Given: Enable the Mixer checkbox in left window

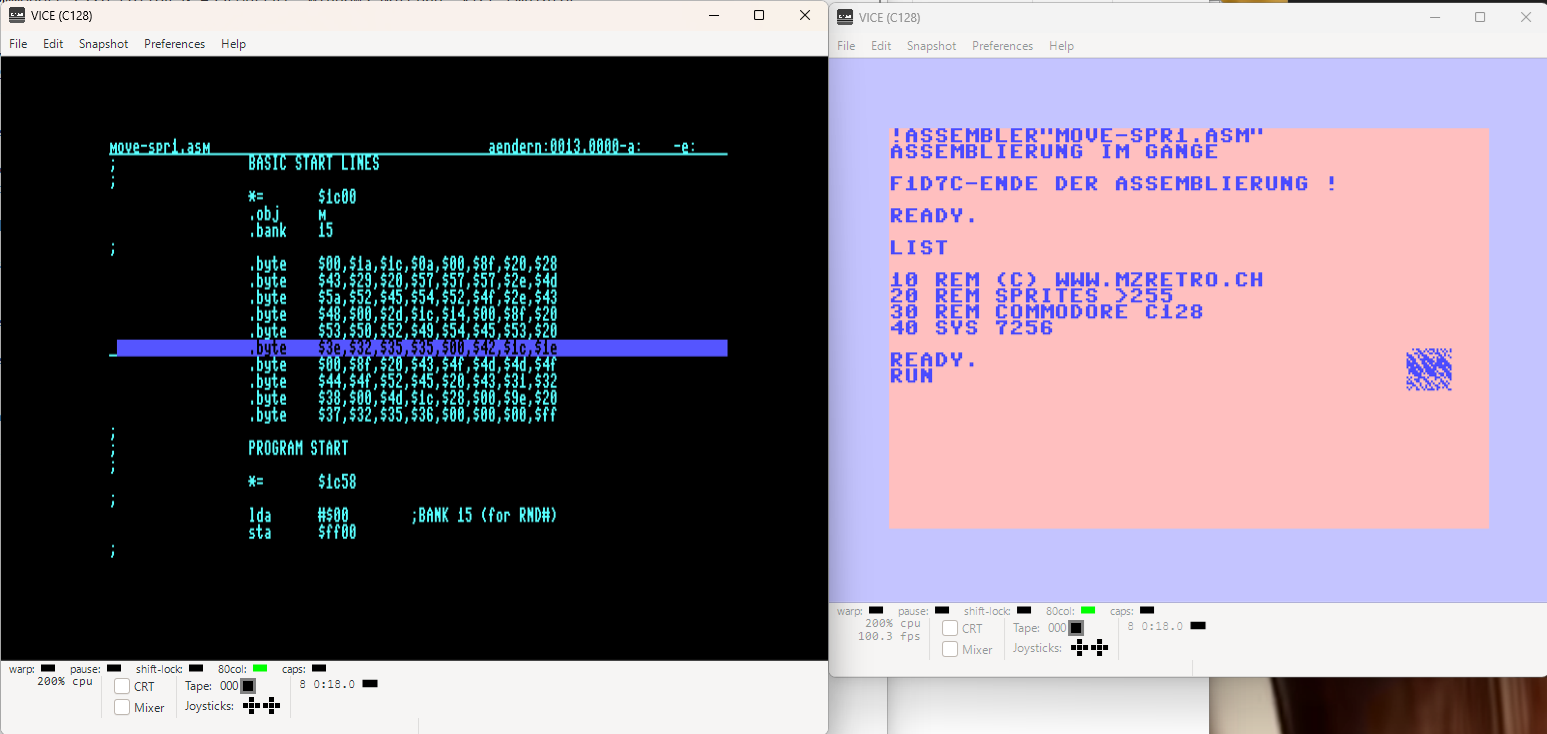Looking at the screenshot, I should (x=122, y=707).
